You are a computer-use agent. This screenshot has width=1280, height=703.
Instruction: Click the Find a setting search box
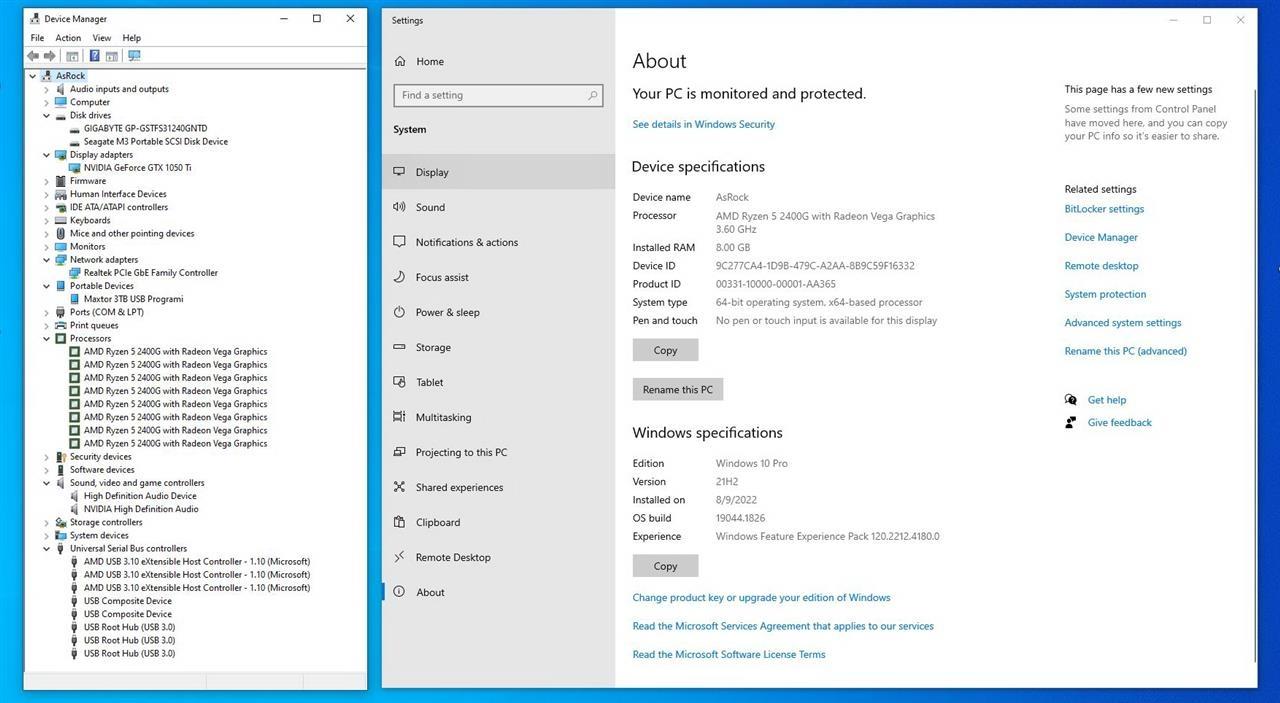click(498, 95)
